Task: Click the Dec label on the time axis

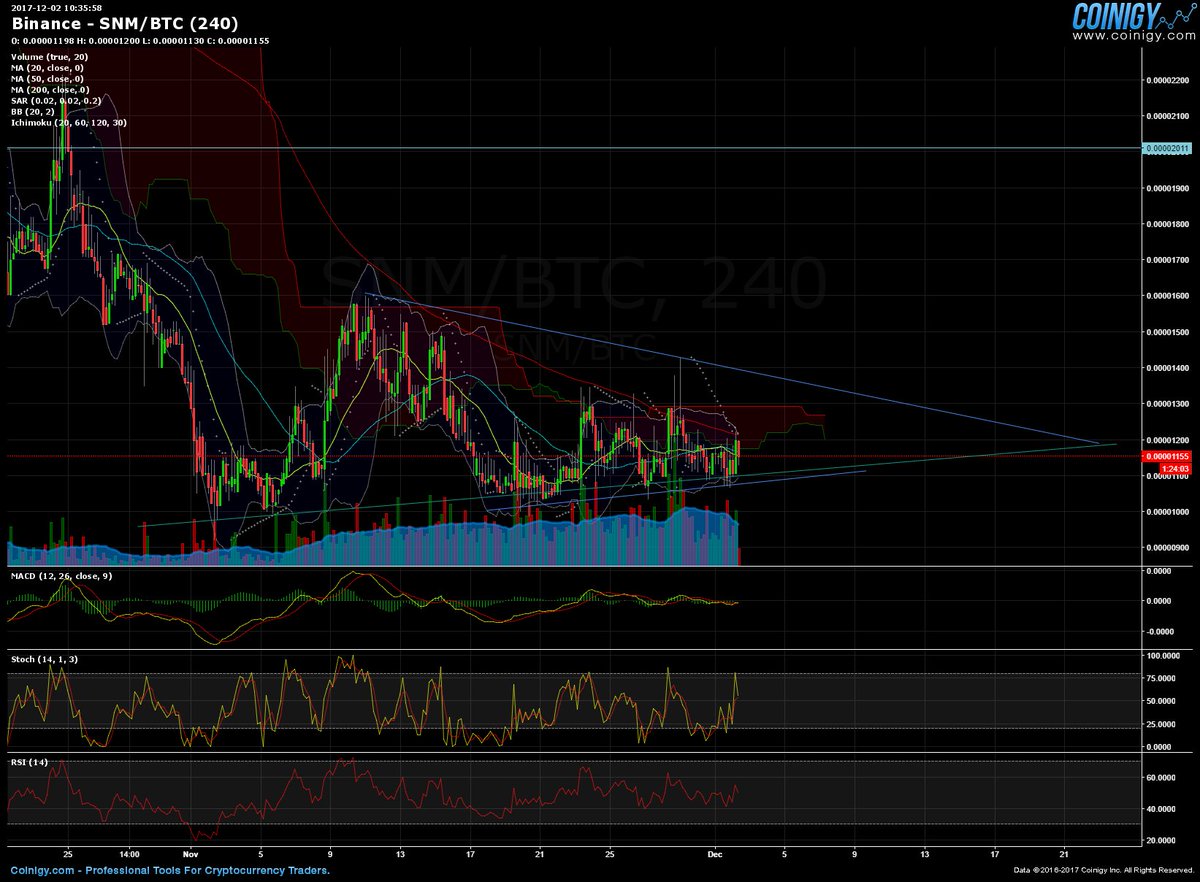Action: point(715,856)
